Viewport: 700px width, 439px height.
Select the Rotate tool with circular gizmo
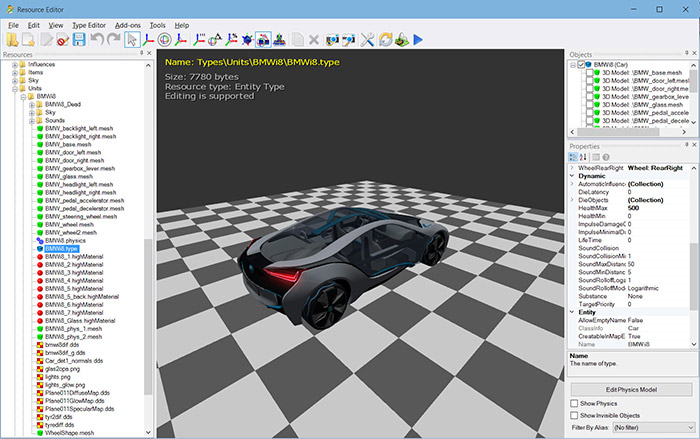point(164,40)
